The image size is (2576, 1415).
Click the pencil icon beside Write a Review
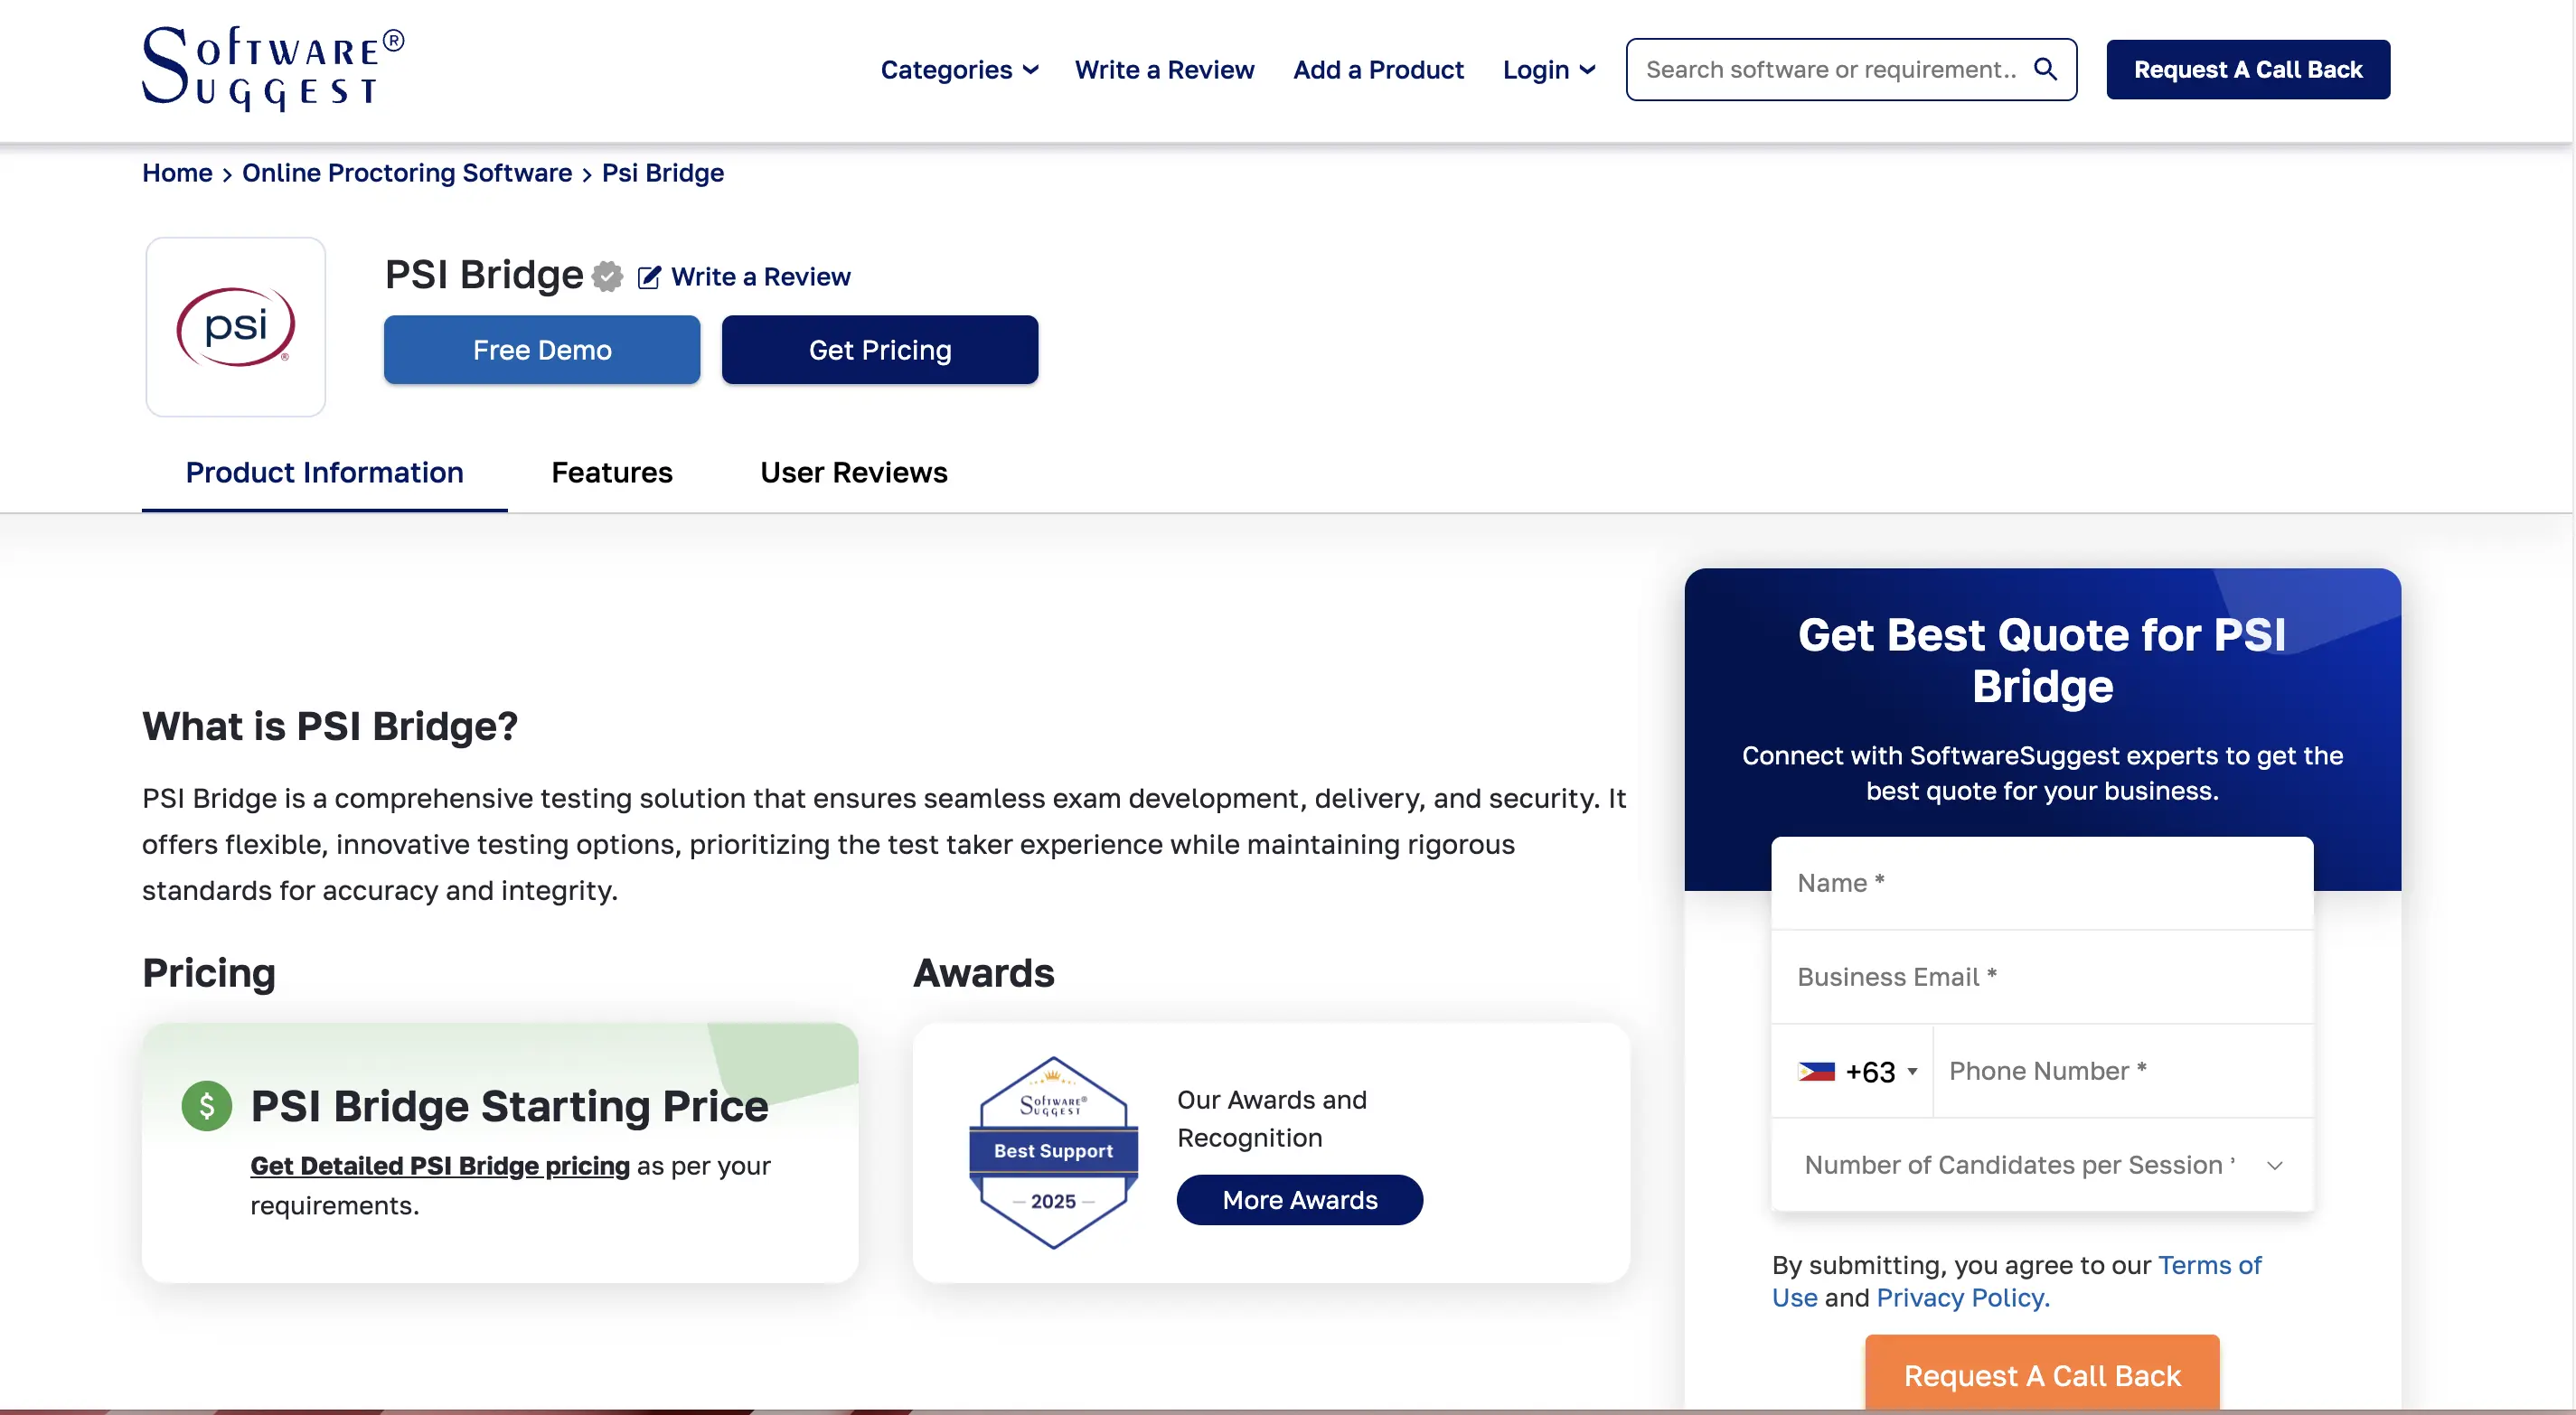pyautogui.click(x=648, y=277)
